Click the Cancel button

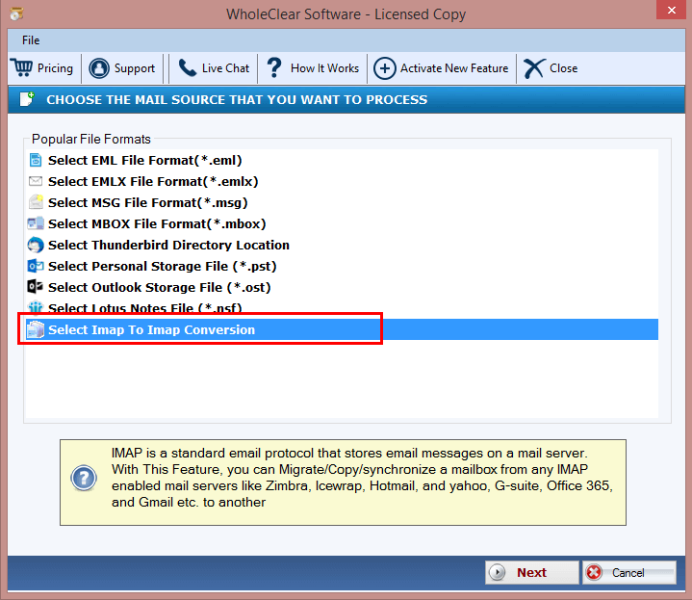pos(629,573)
